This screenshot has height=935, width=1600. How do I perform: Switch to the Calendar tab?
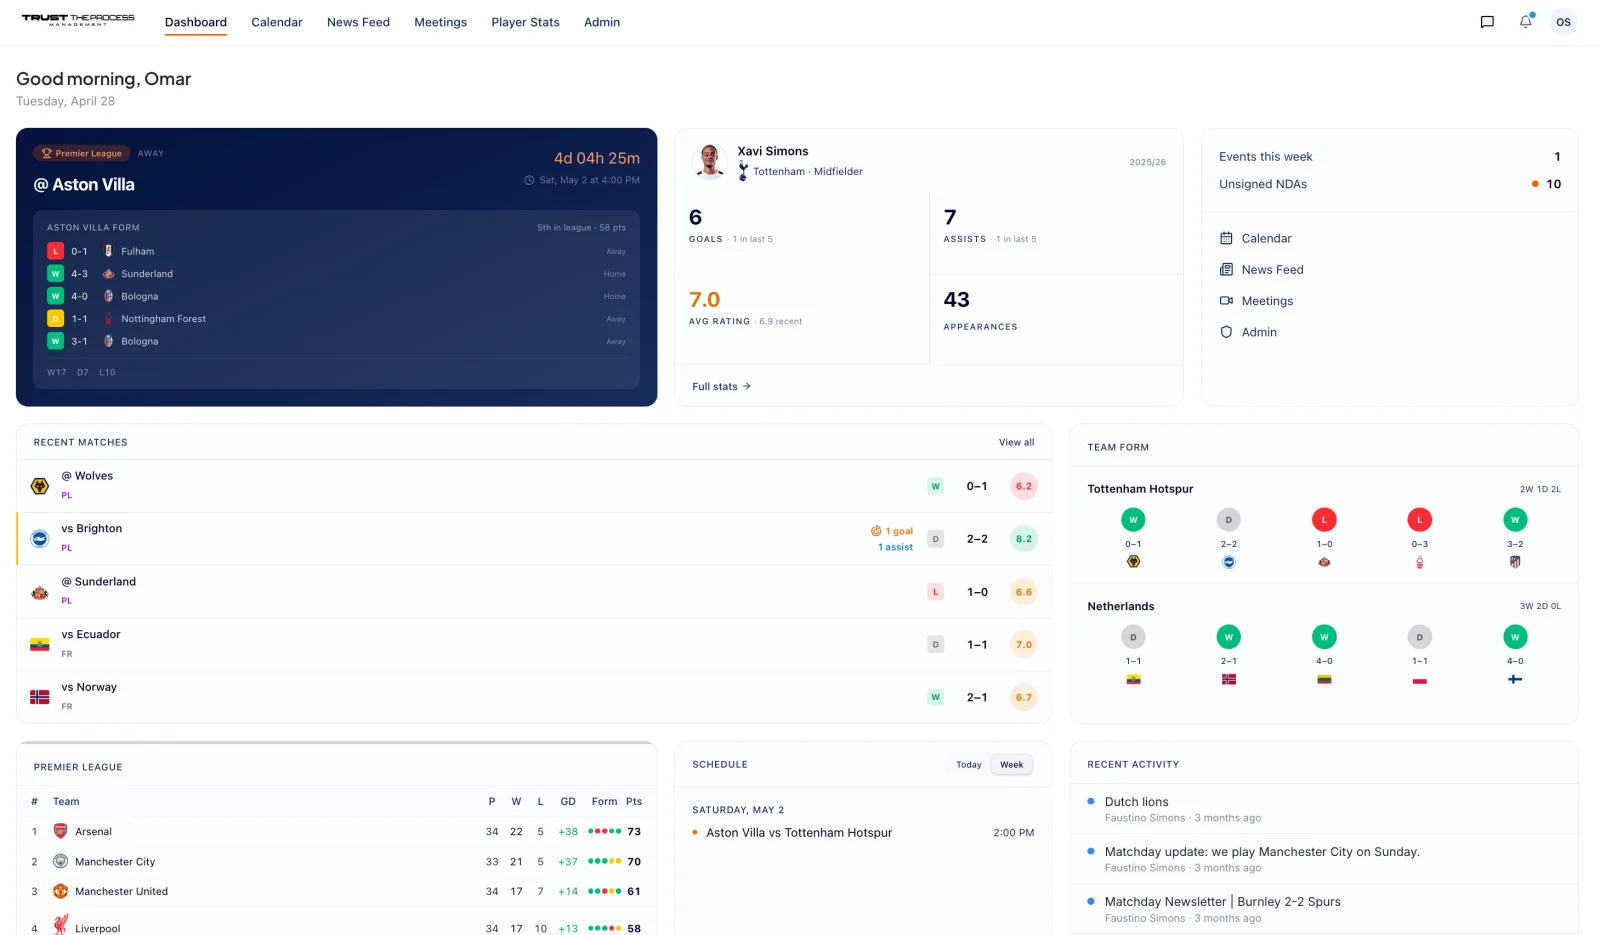[277, 22]
